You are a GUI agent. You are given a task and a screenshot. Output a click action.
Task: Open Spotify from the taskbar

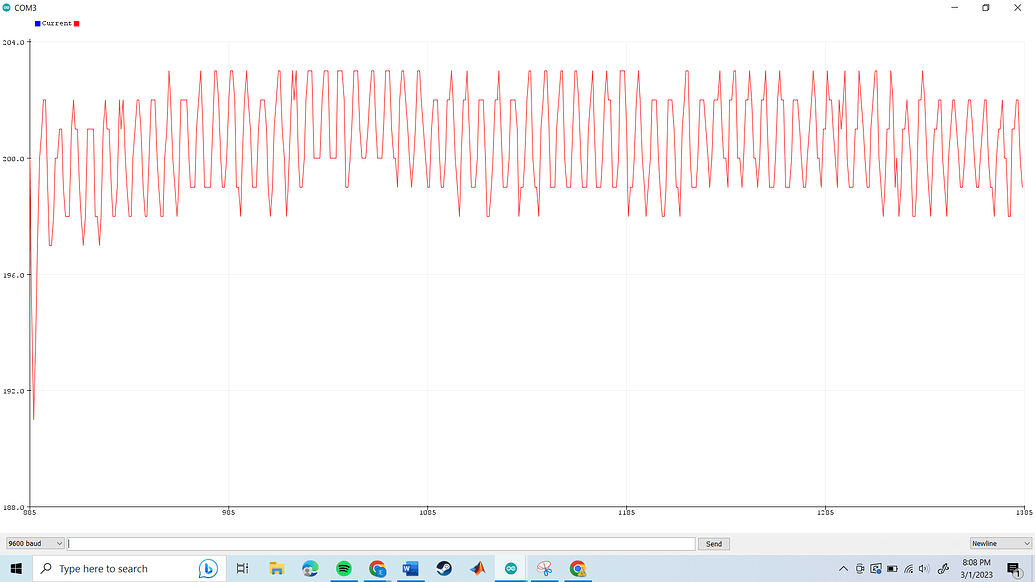click(342, 568)
